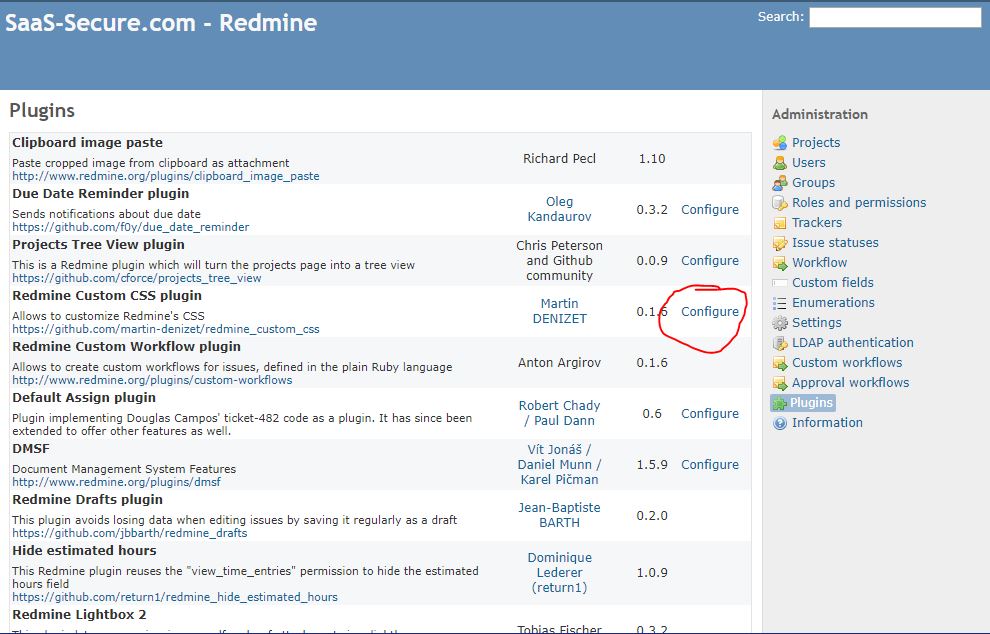Configure the Due Date Reminder plugin

tap(710, 209)
